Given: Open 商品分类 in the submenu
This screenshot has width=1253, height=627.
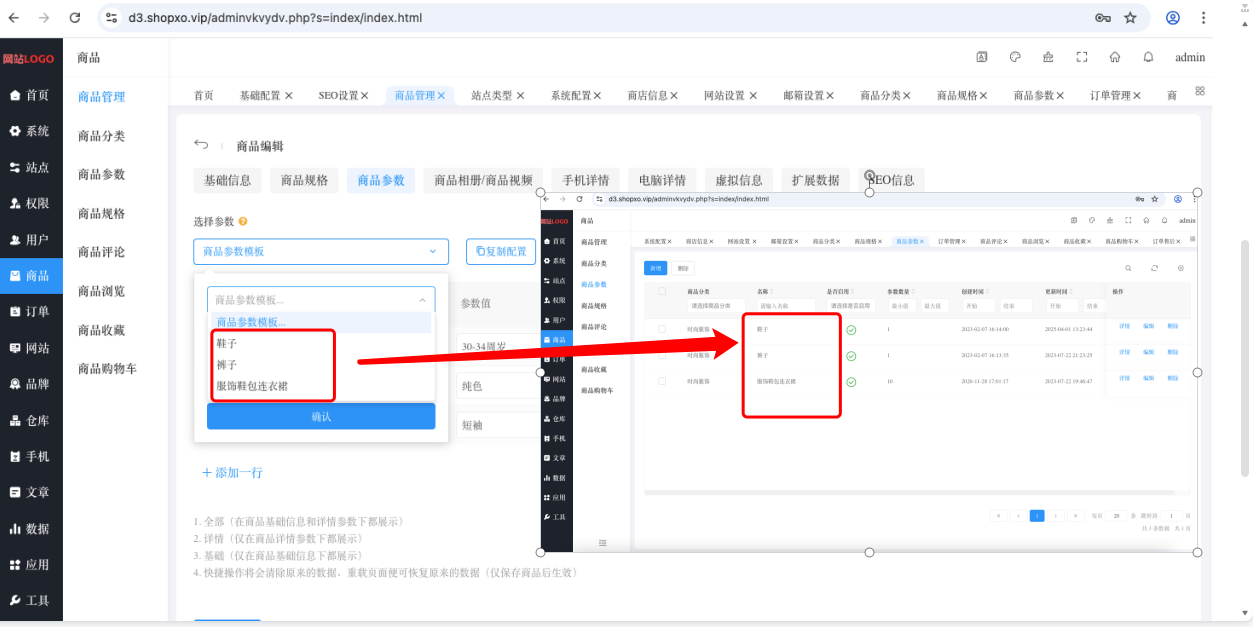Looking at the screenshot, I should pyautogui.click(x=101, y=135).
